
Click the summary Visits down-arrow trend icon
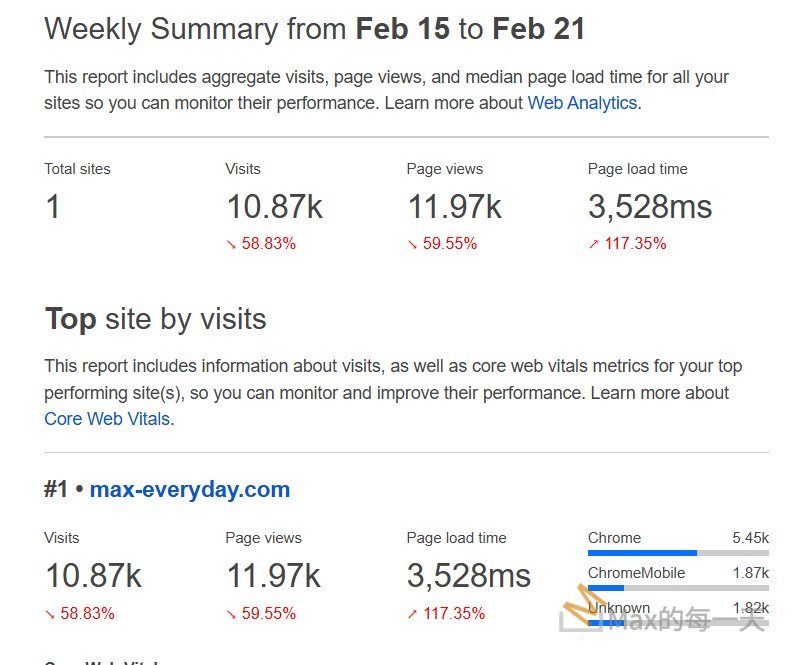[x=232, y=244]
